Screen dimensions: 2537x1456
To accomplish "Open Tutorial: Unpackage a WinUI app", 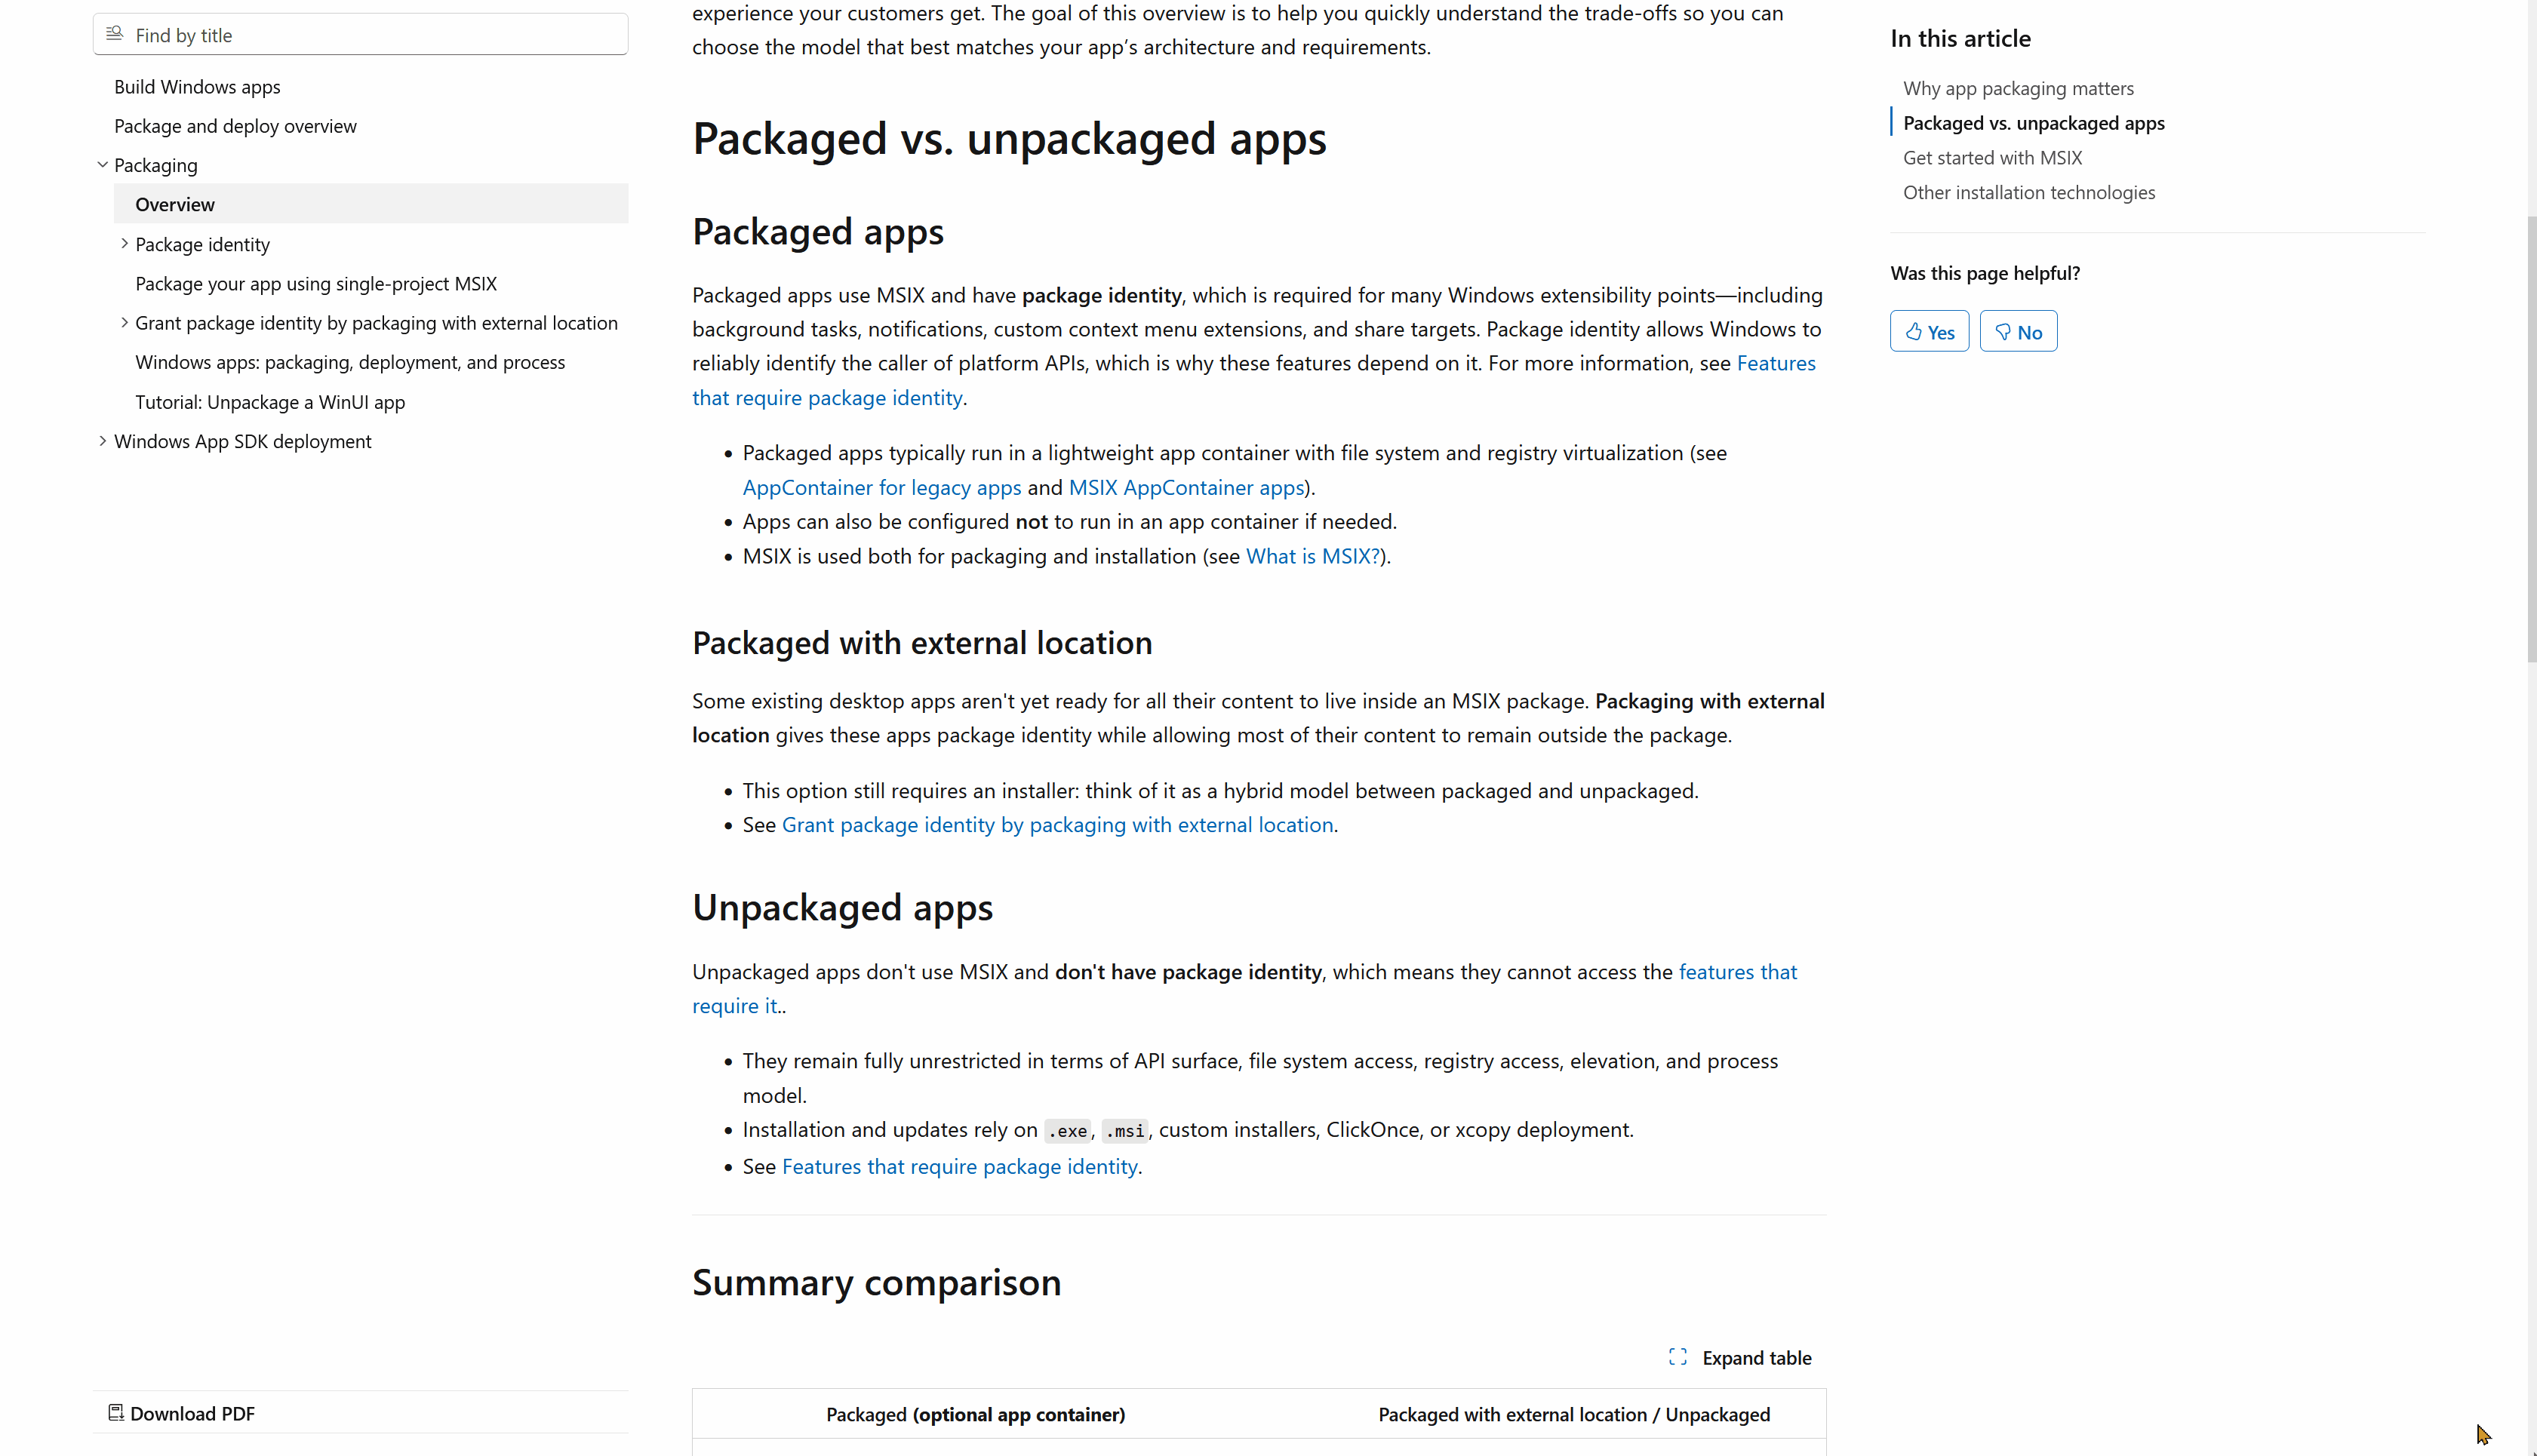I will click(270, 402).
